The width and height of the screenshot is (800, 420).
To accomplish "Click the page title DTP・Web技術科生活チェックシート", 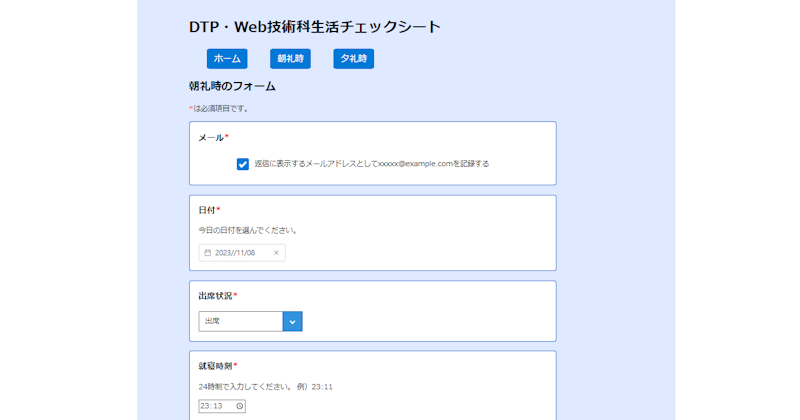I will (315, 27).
